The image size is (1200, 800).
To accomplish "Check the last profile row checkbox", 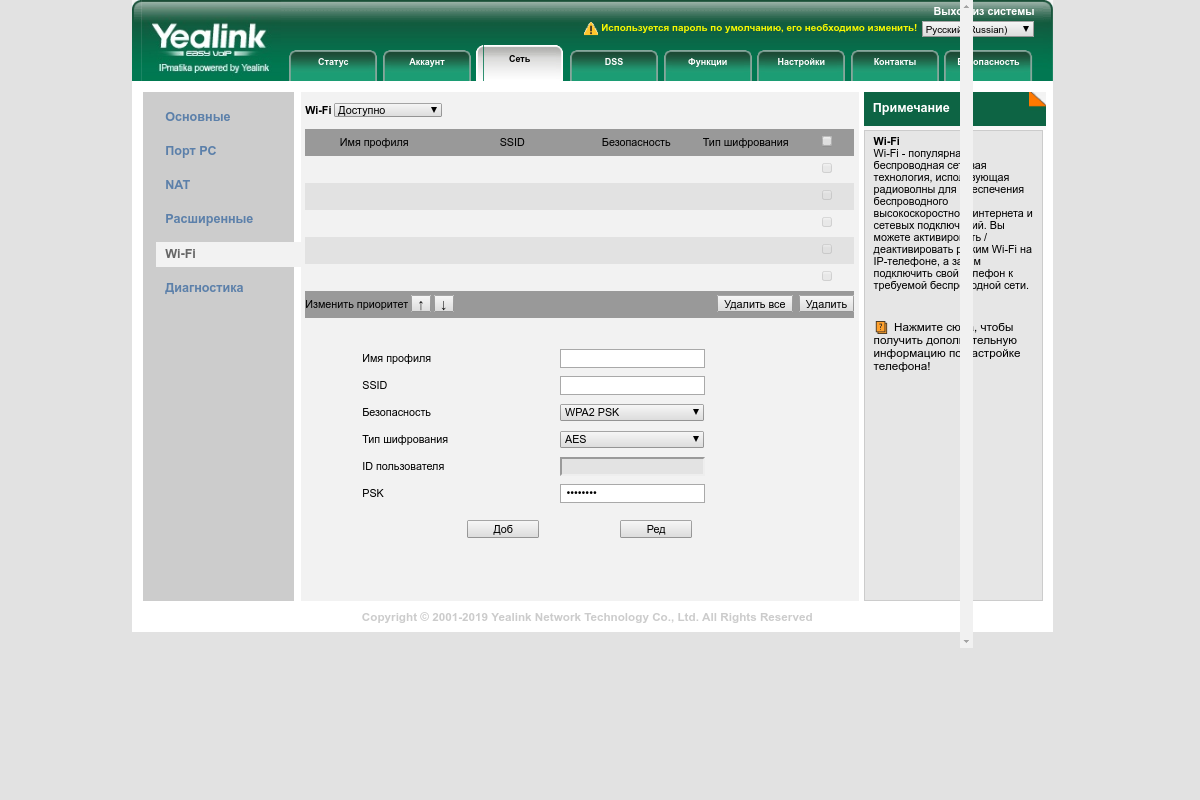I will (x=827, y=276).
